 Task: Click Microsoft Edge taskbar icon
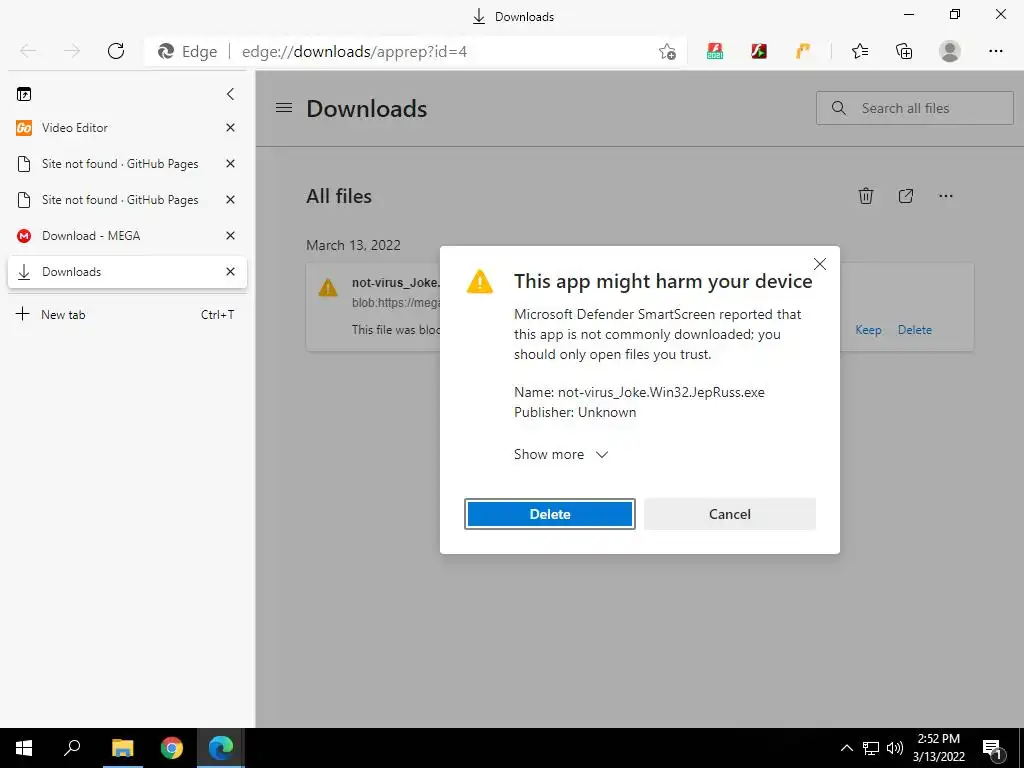(221, 748)
